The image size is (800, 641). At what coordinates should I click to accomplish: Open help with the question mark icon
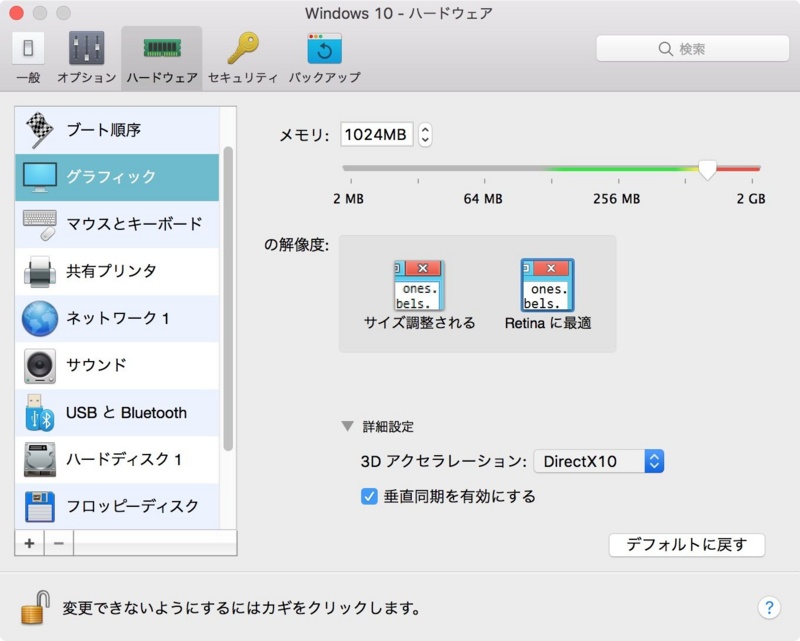769,607
